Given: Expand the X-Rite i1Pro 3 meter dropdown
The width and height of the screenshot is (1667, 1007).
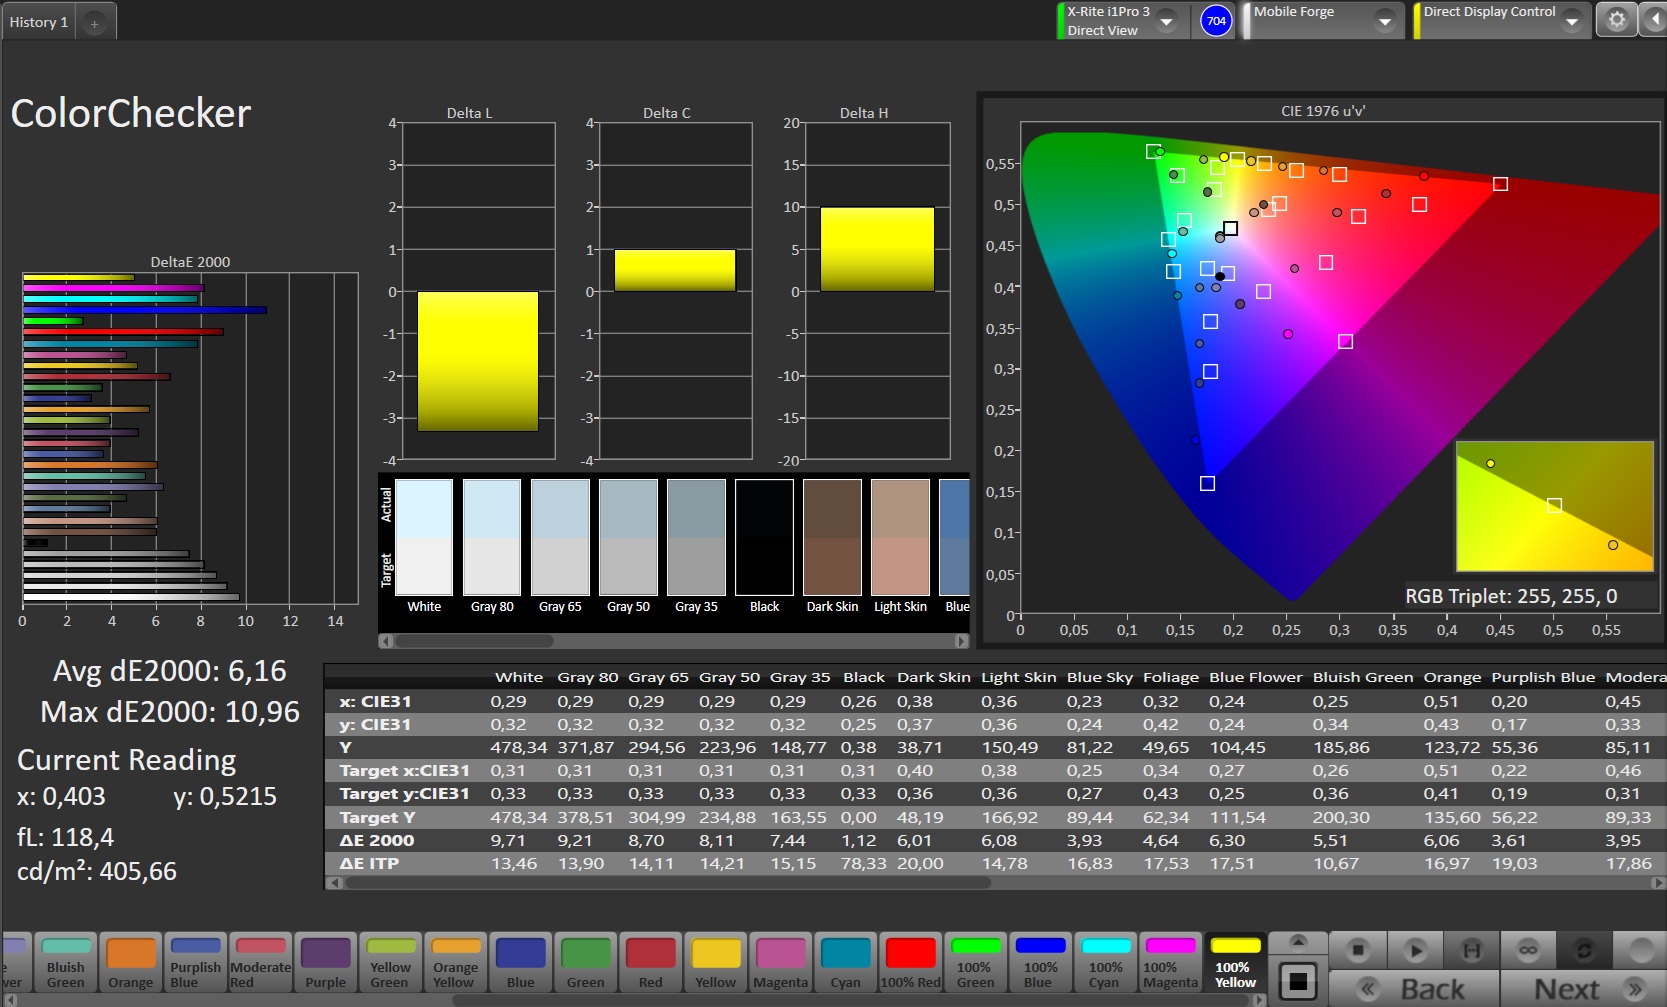Looking at the screenshot, I should [1166, 21].
